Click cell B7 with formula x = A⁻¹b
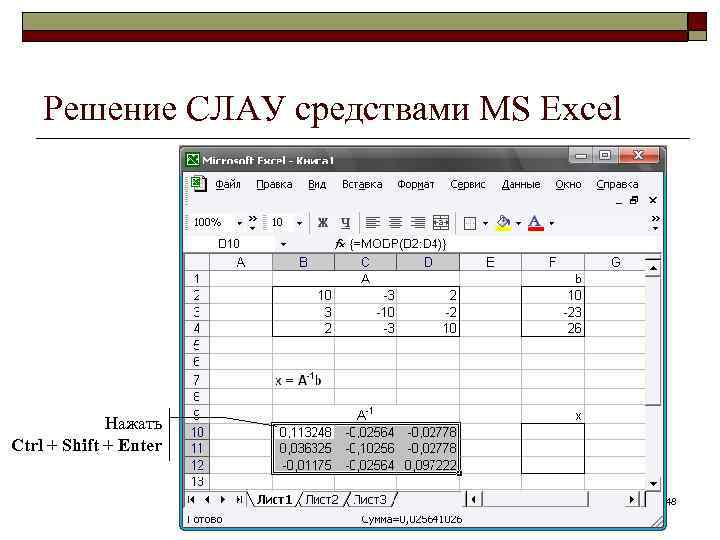Image resolution: width=720 pixels, height=540 pixels. [x=303, y=380]
